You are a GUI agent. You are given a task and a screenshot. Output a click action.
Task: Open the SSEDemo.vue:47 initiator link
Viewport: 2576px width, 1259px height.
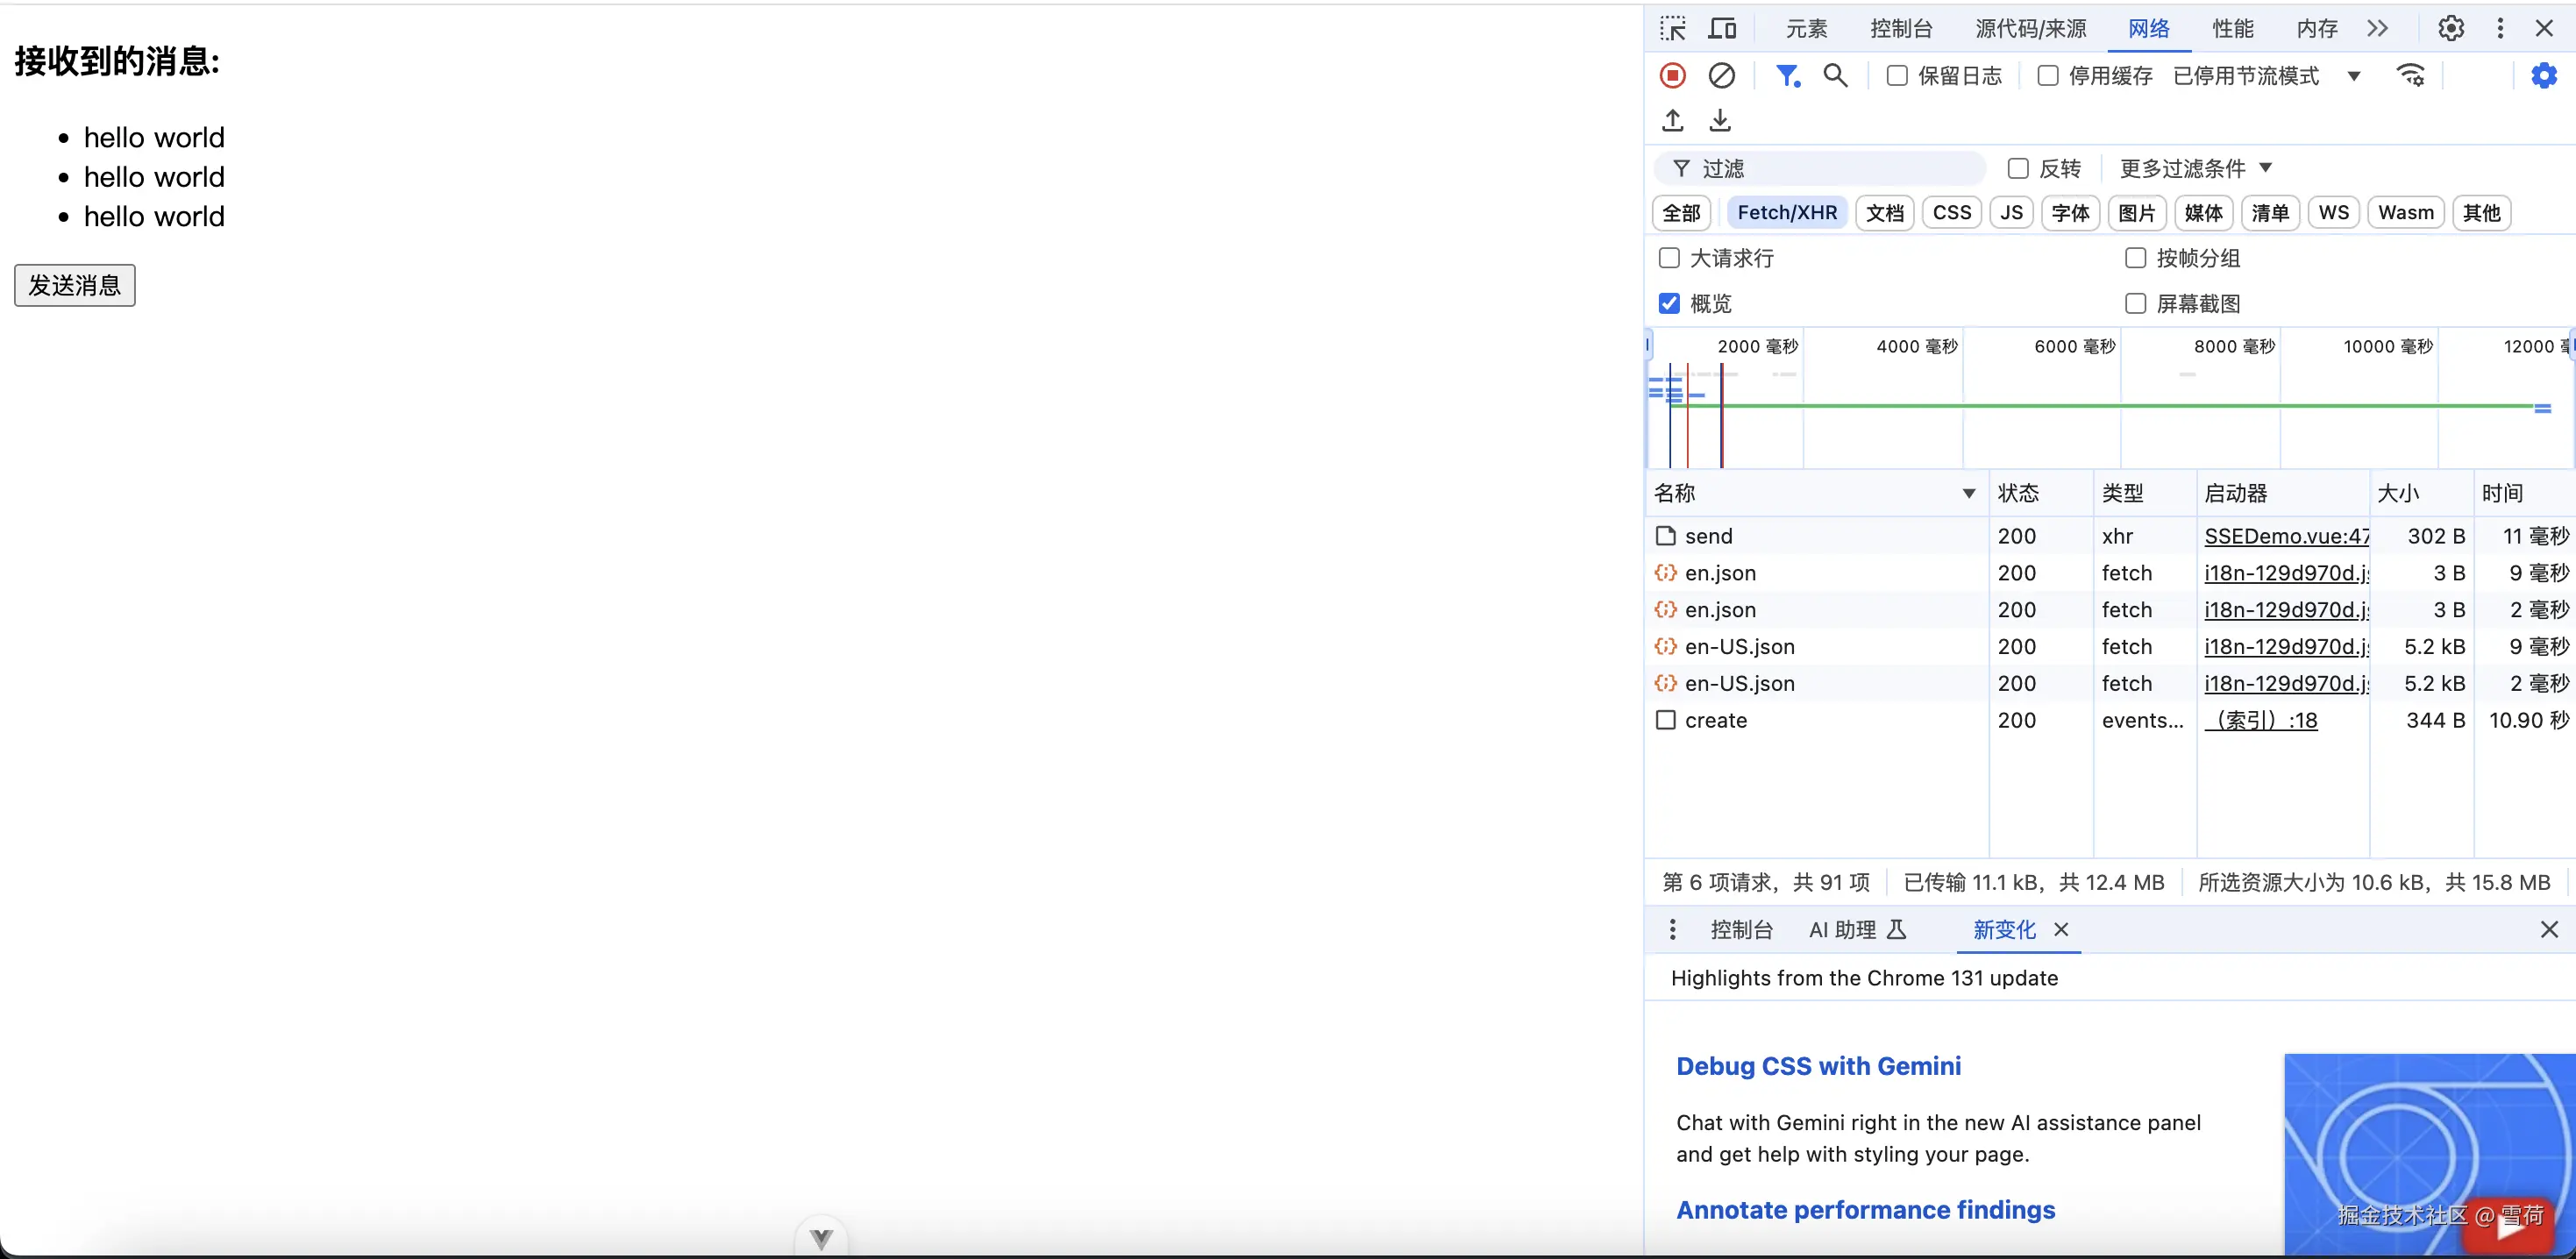2286,536
